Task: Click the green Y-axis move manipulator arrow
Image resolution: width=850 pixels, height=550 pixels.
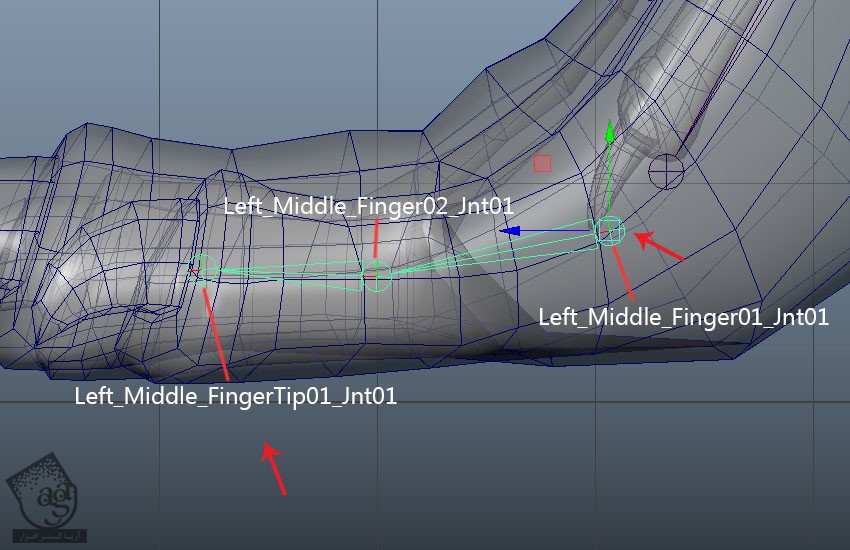Action: coord(609,132)
